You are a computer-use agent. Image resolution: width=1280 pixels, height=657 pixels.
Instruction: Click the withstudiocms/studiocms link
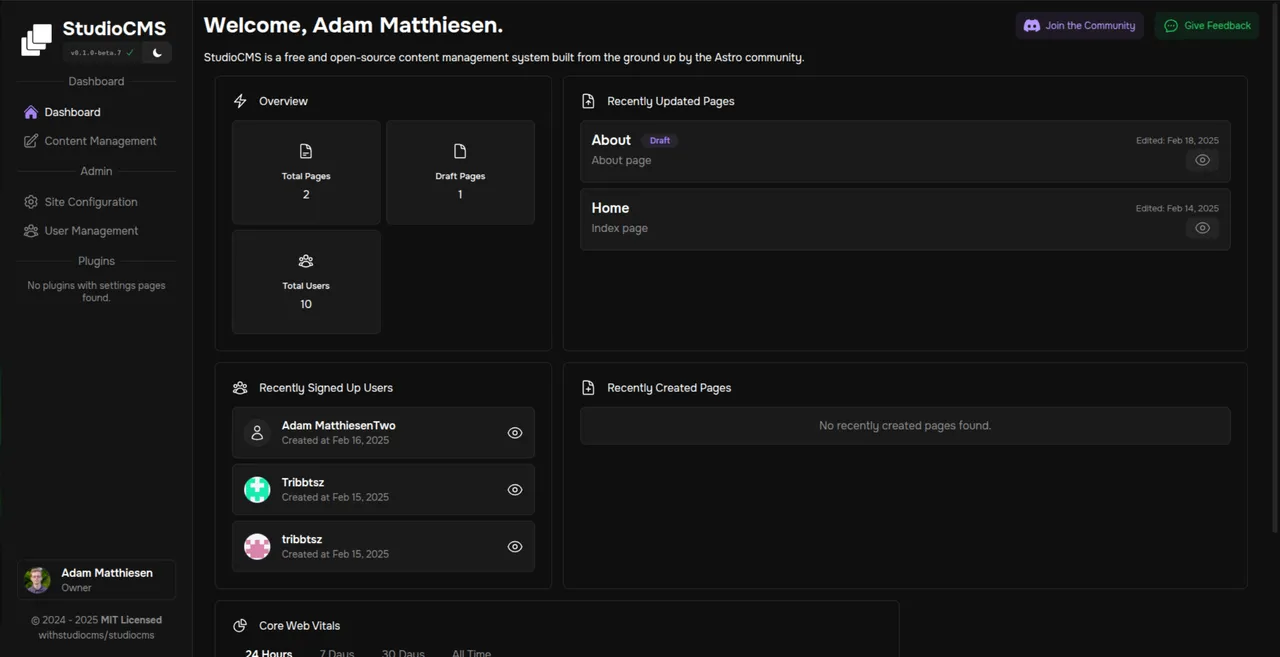(x=96, y=634)
